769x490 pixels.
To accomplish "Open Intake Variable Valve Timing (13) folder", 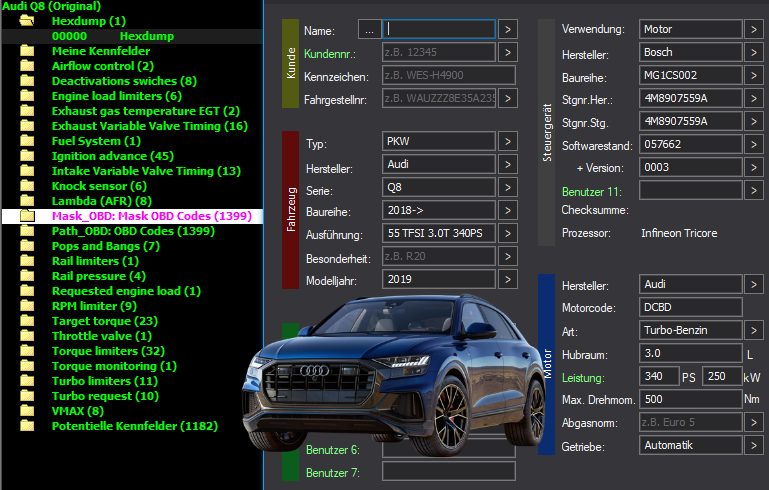I will point(146,171).
